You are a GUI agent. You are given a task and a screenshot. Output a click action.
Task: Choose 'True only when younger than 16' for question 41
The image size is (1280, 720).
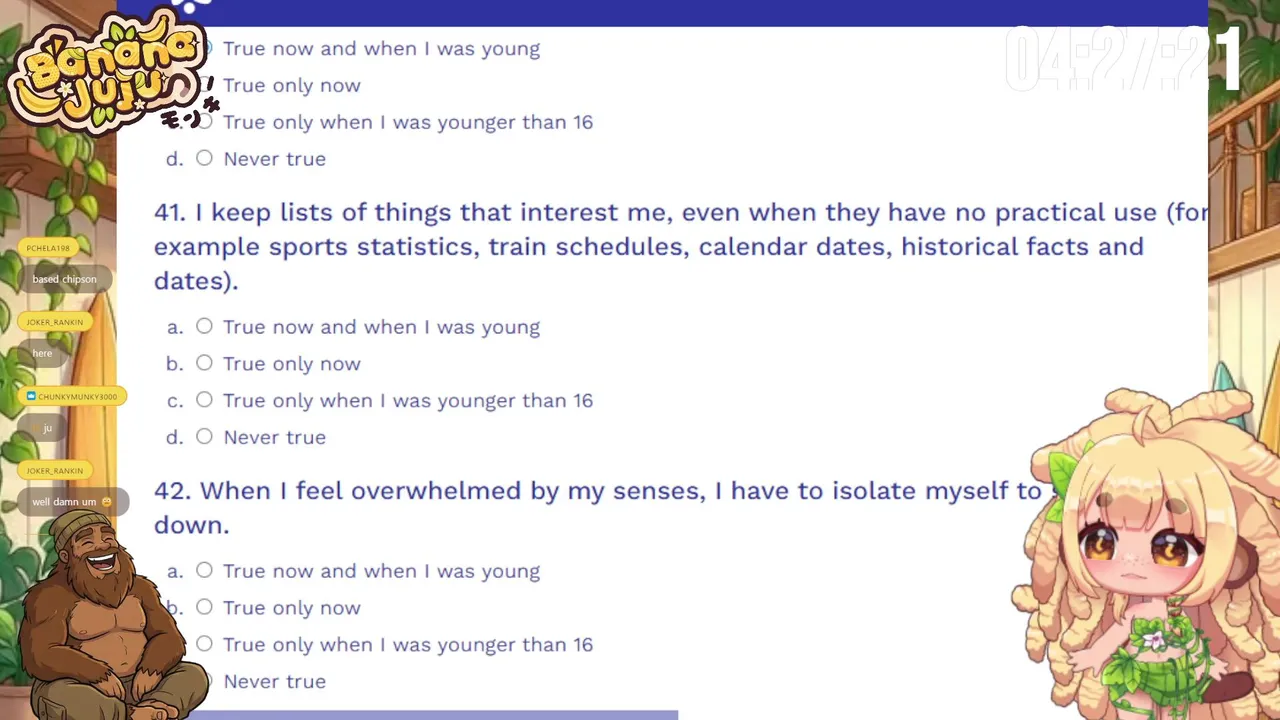204,400
